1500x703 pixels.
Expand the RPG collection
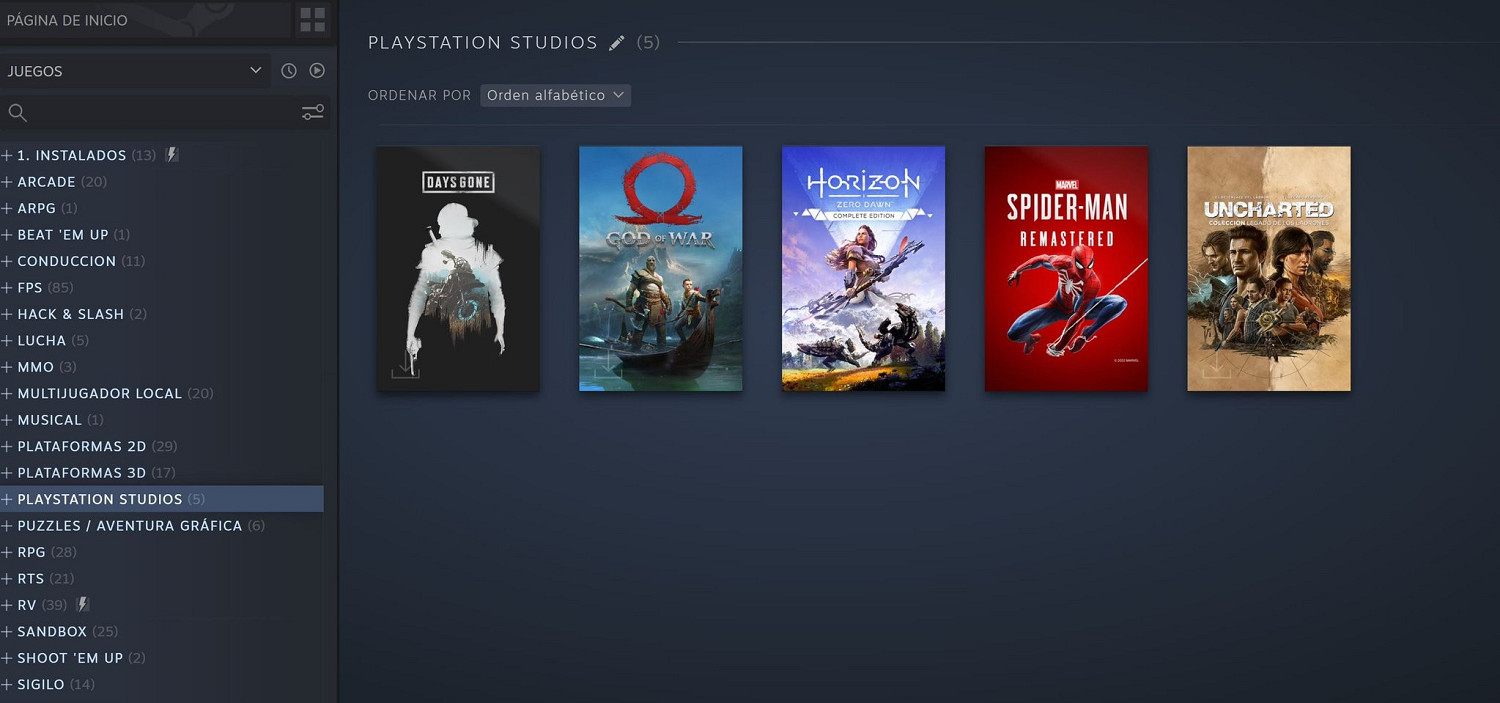[7, 552]
